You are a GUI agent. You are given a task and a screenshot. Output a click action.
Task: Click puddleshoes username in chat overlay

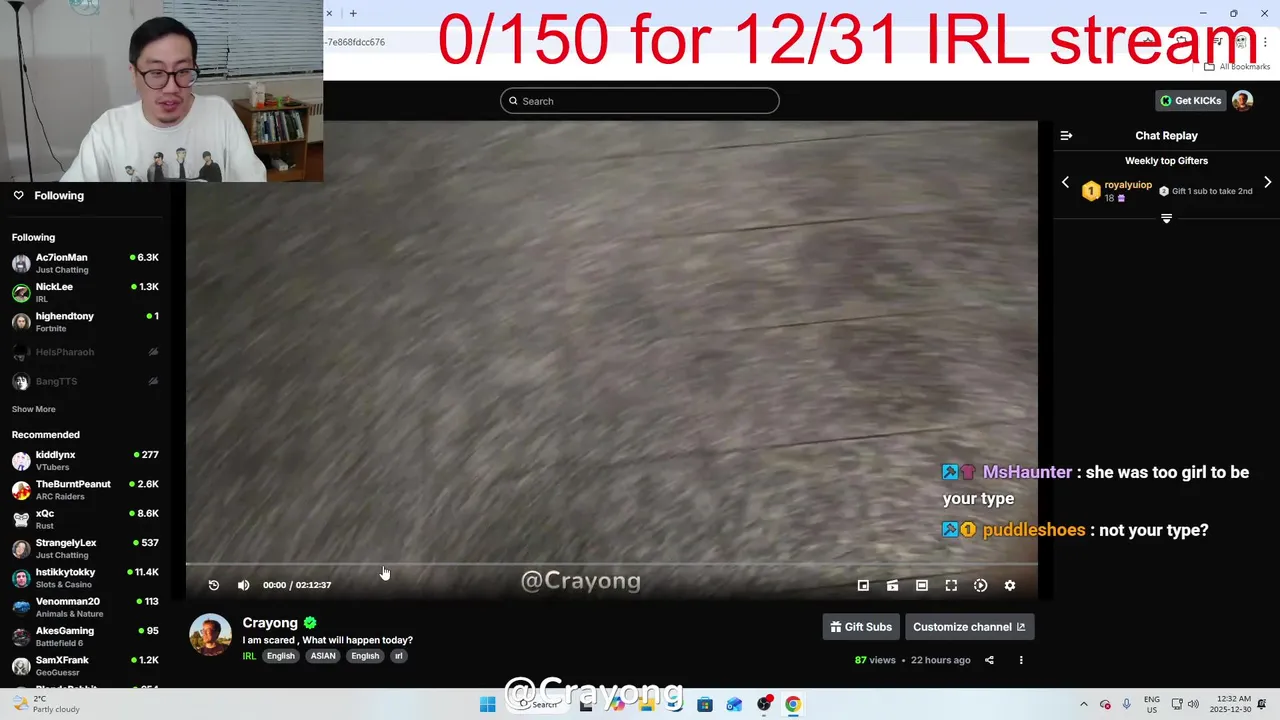tap(1034, 530)
